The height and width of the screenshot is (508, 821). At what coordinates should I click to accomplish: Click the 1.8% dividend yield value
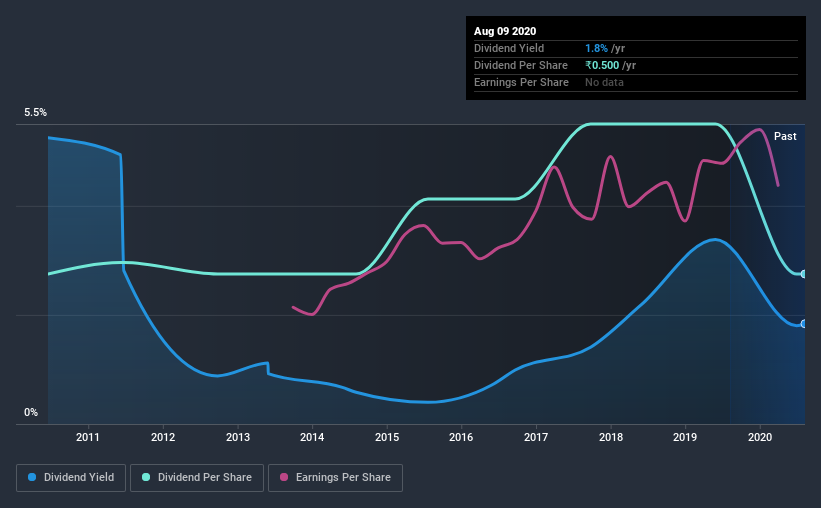(596, 48)
